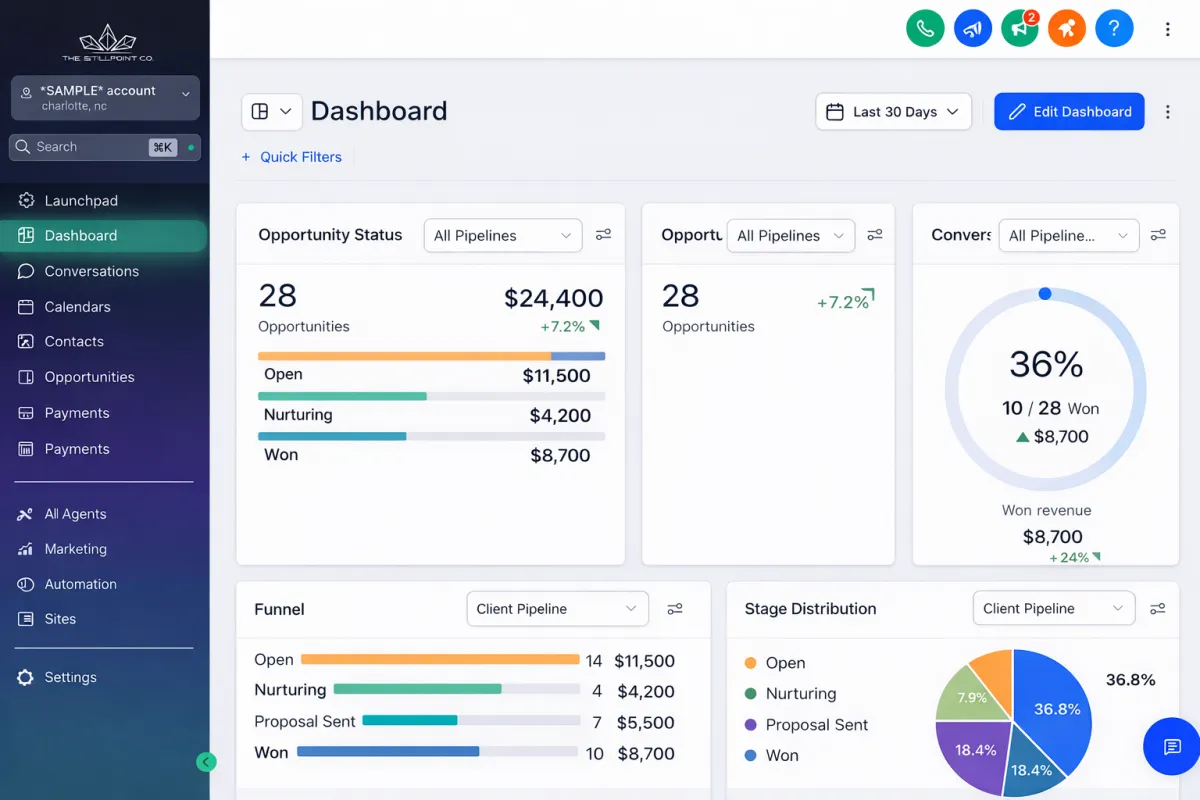Click the Quick Filters link

(301, 157)
